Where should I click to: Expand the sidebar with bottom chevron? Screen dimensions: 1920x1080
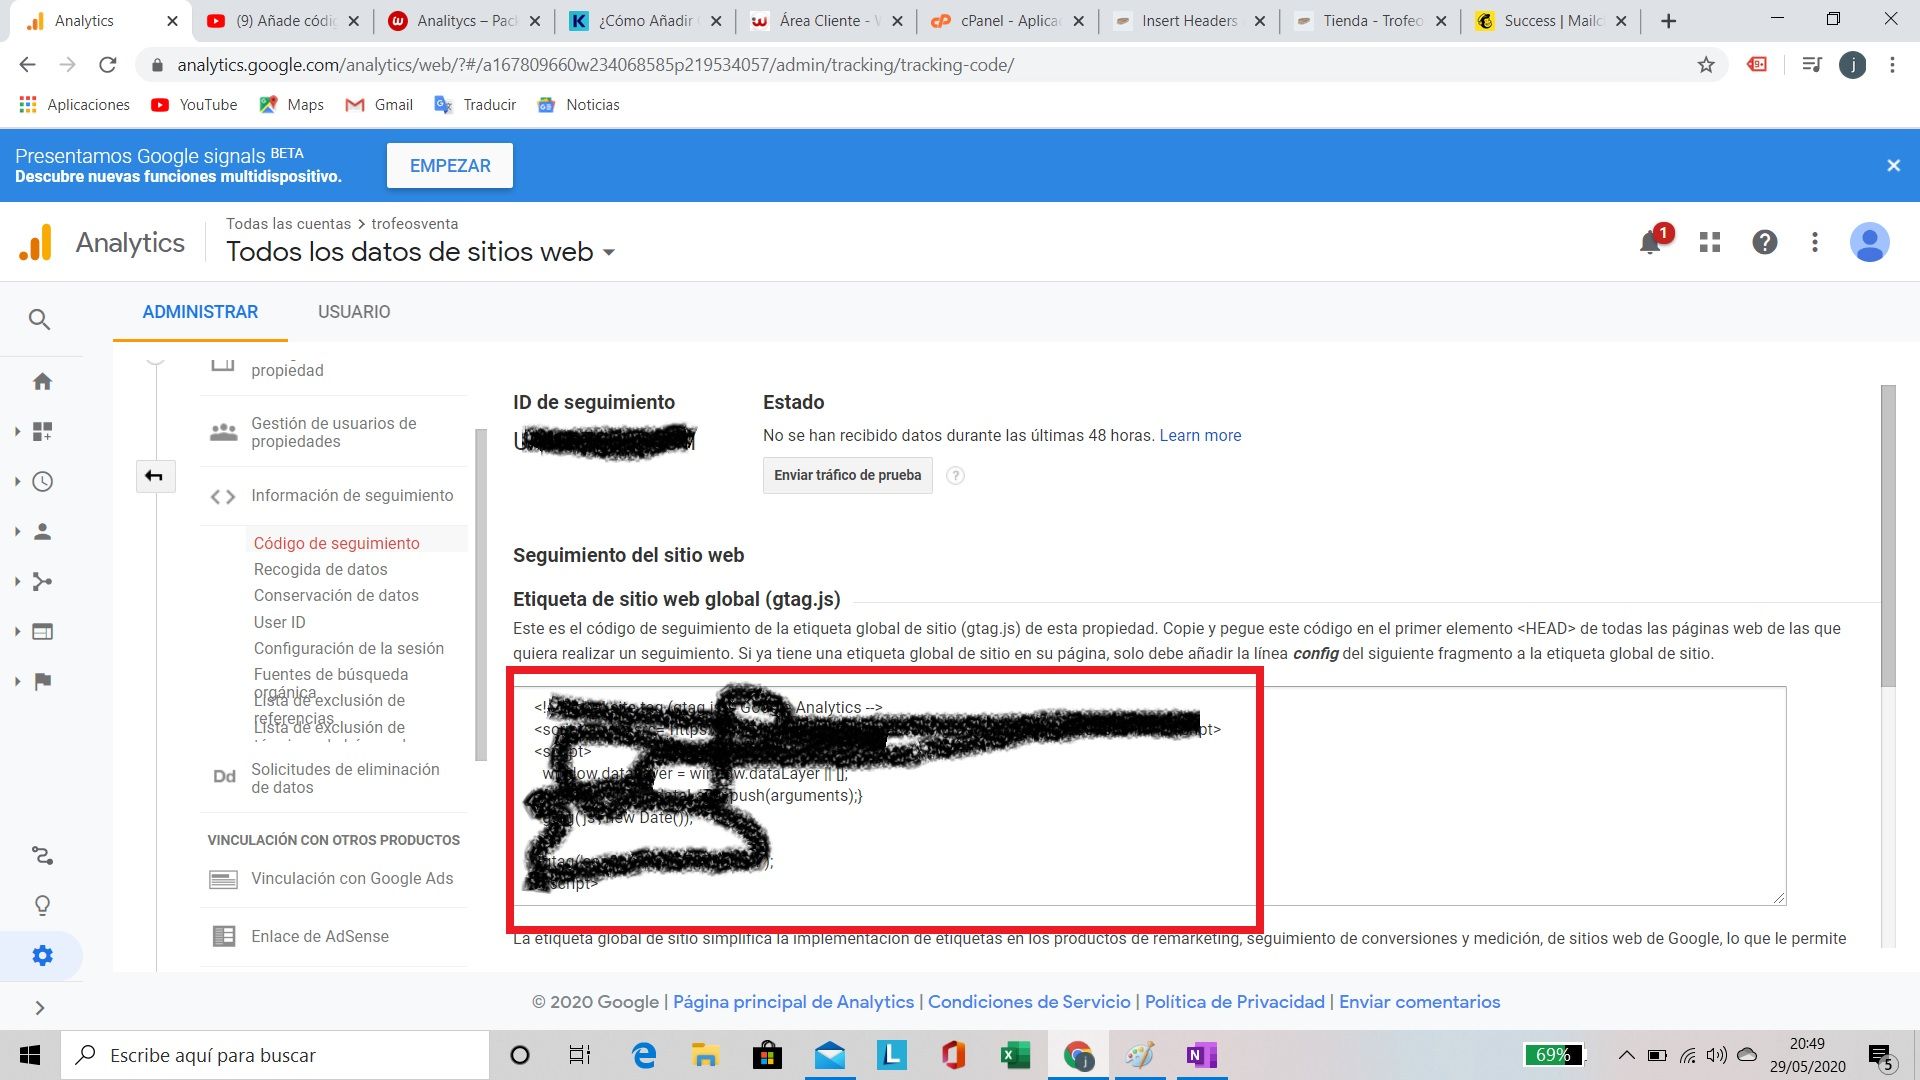pyautogui.click(x=40, y=1008)
